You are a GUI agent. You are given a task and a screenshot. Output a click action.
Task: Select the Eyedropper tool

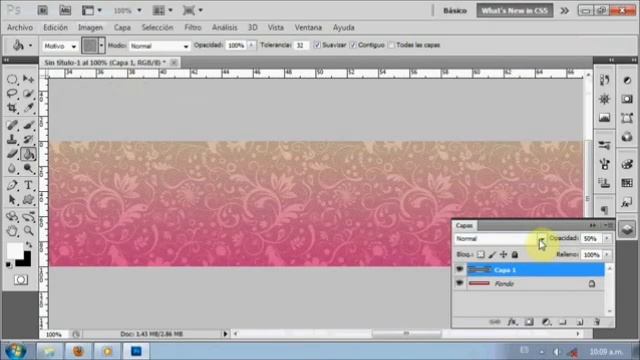tap(29, 108)
